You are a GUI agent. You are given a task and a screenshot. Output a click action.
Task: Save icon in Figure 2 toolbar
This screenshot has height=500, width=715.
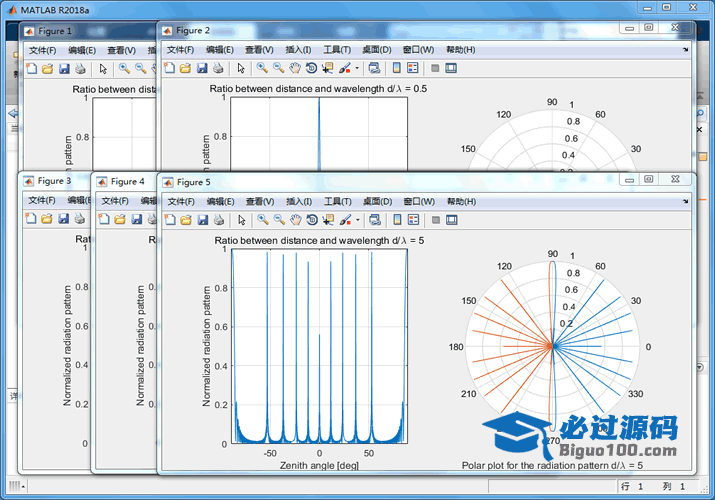[202, 68]
